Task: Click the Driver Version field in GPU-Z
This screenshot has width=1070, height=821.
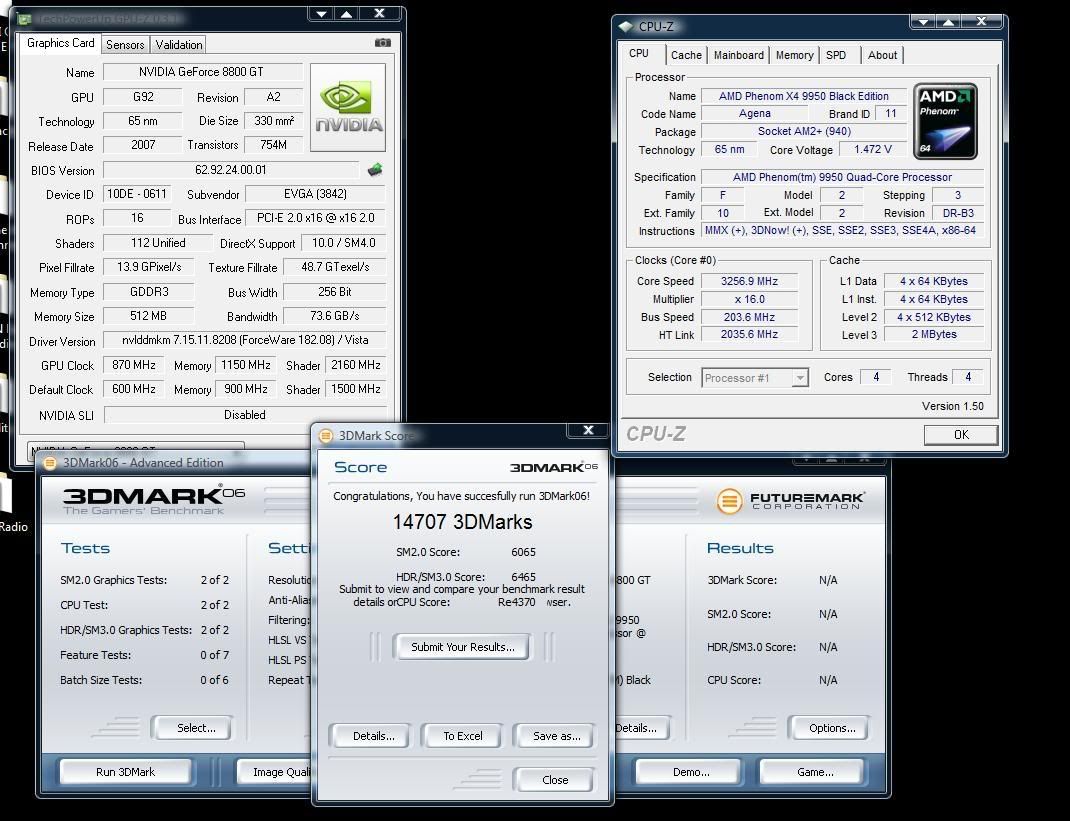Action: [x=244, y=340]
